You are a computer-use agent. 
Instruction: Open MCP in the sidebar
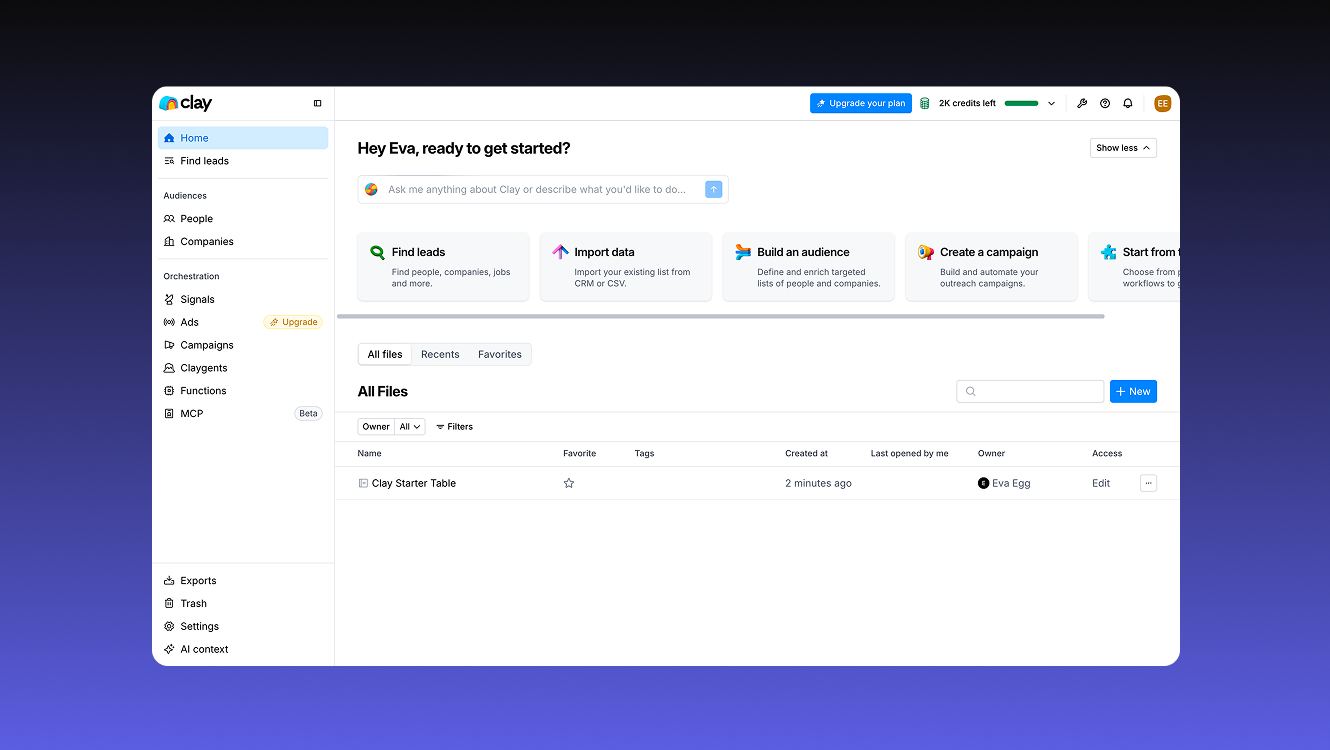coord(243,414)
